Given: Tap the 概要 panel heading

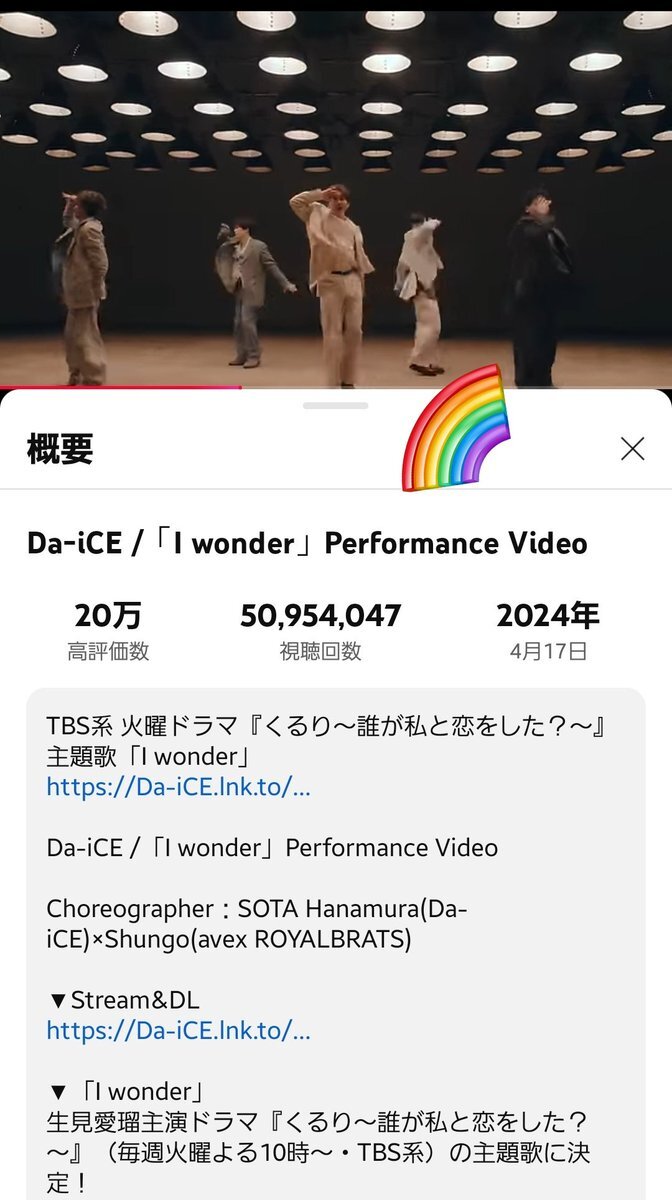Looking at the screenshot, I should 60,450.
